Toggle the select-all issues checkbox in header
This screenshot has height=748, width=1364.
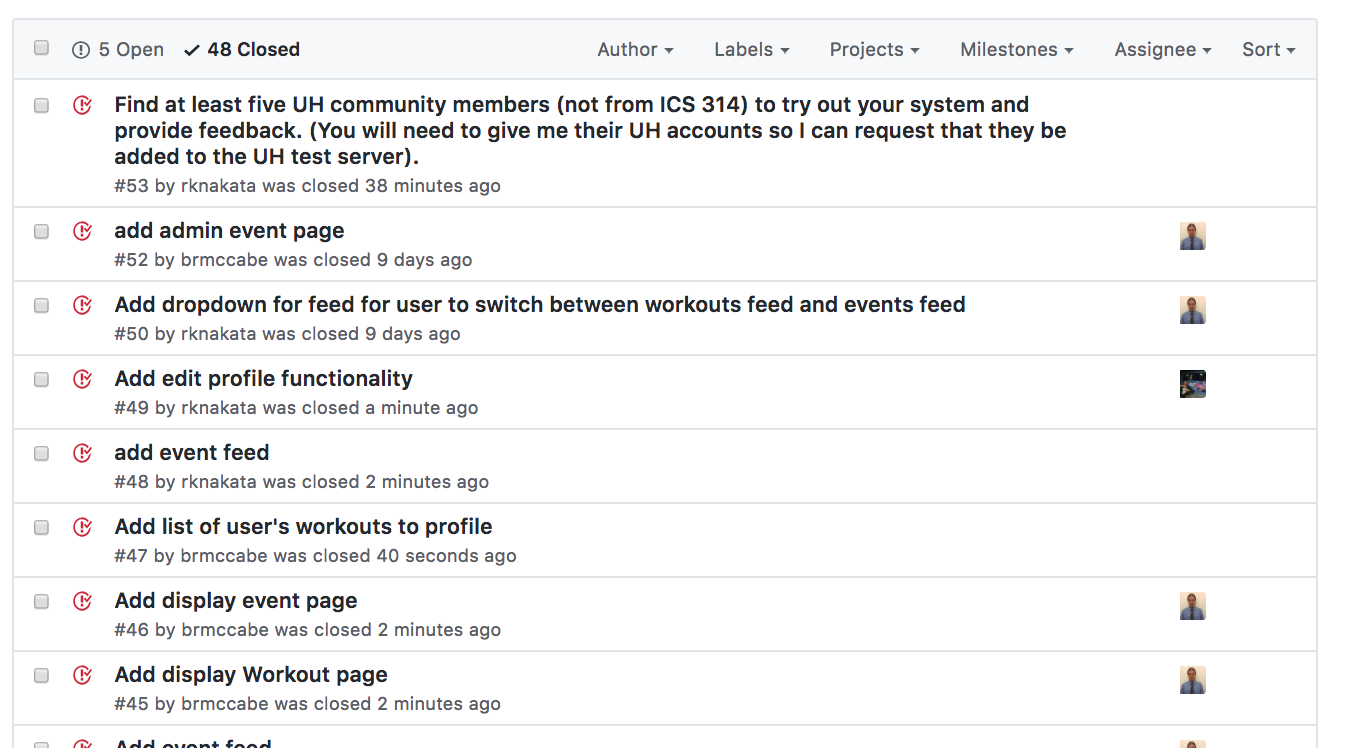click(x=41, y=47)
